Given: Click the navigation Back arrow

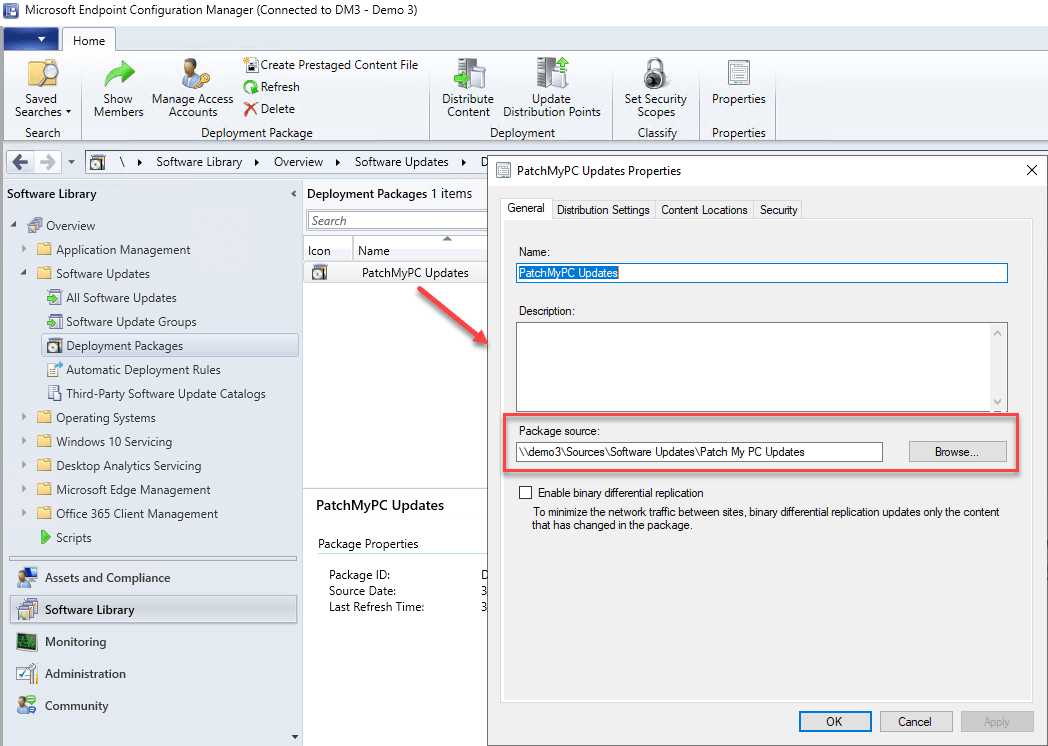Looking at the screenshot, I should point(21,162).
